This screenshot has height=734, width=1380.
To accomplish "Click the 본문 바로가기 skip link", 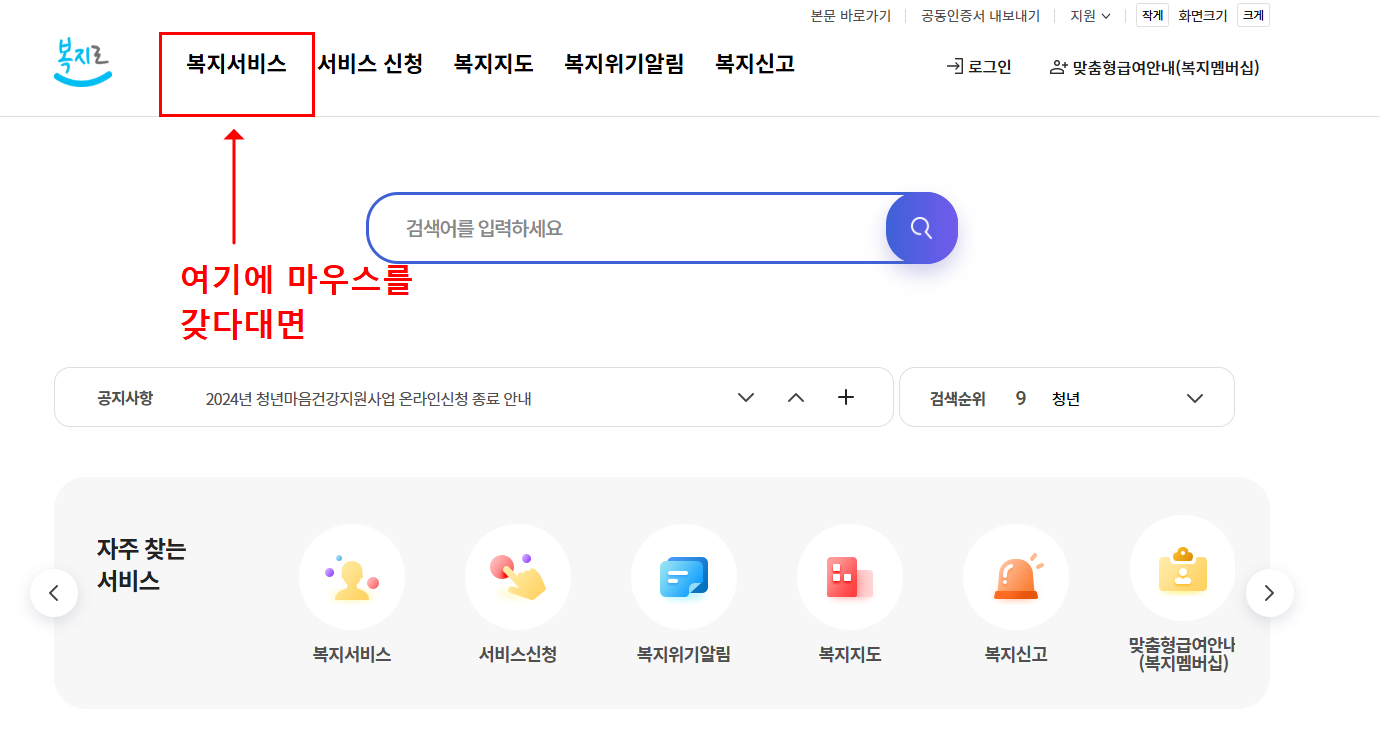I will click(851, 15).
